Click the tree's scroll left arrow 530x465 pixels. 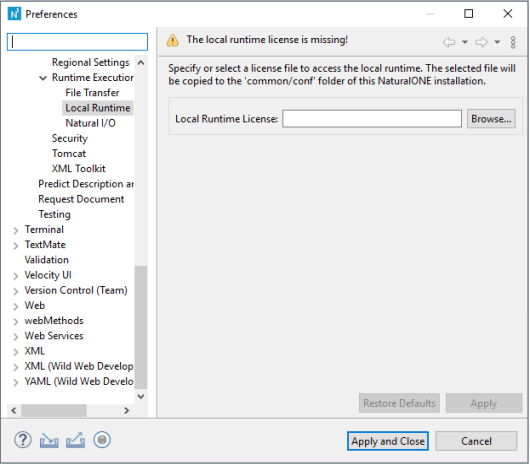coord(14,411)
